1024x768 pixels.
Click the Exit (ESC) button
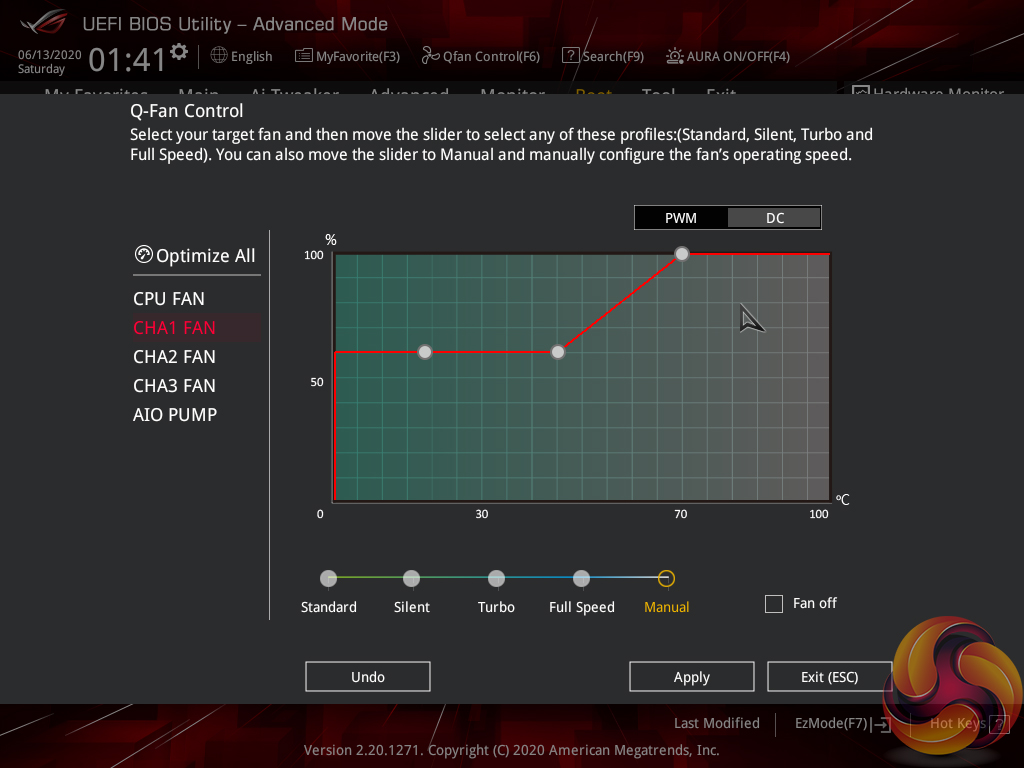tap(829, 677)
